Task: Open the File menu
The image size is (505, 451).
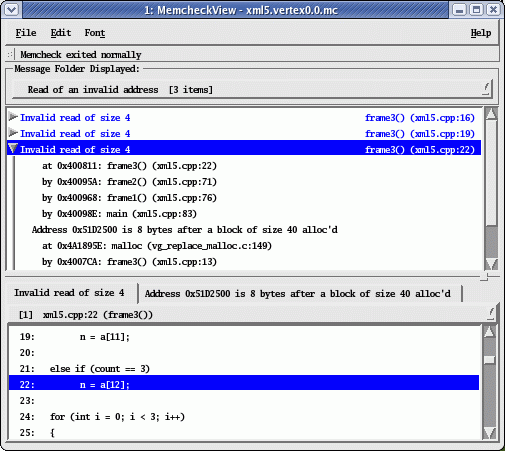Action: pyautogui.click(x=26, y=33)
